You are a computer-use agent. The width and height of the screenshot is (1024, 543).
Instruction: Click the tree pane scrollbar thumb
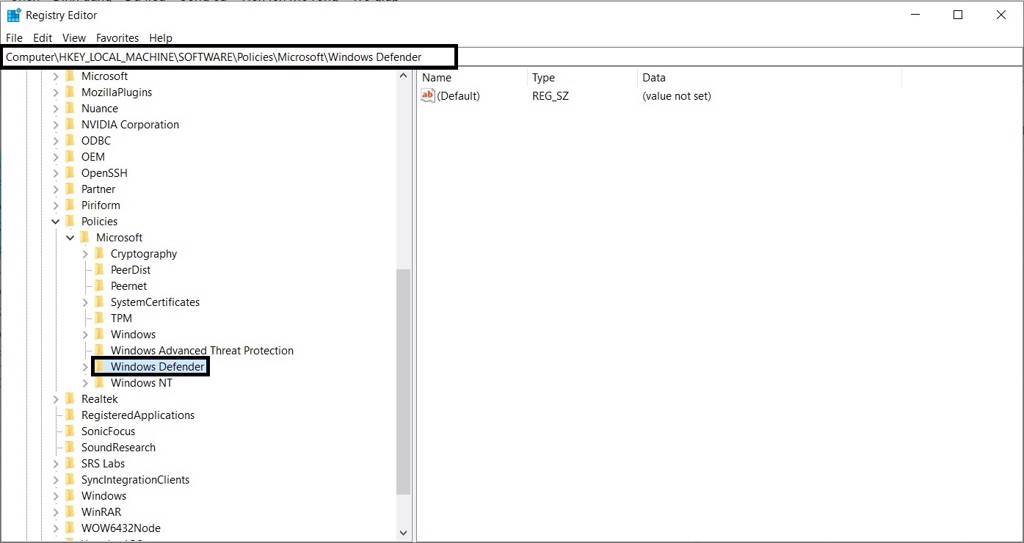pos(403,381)
